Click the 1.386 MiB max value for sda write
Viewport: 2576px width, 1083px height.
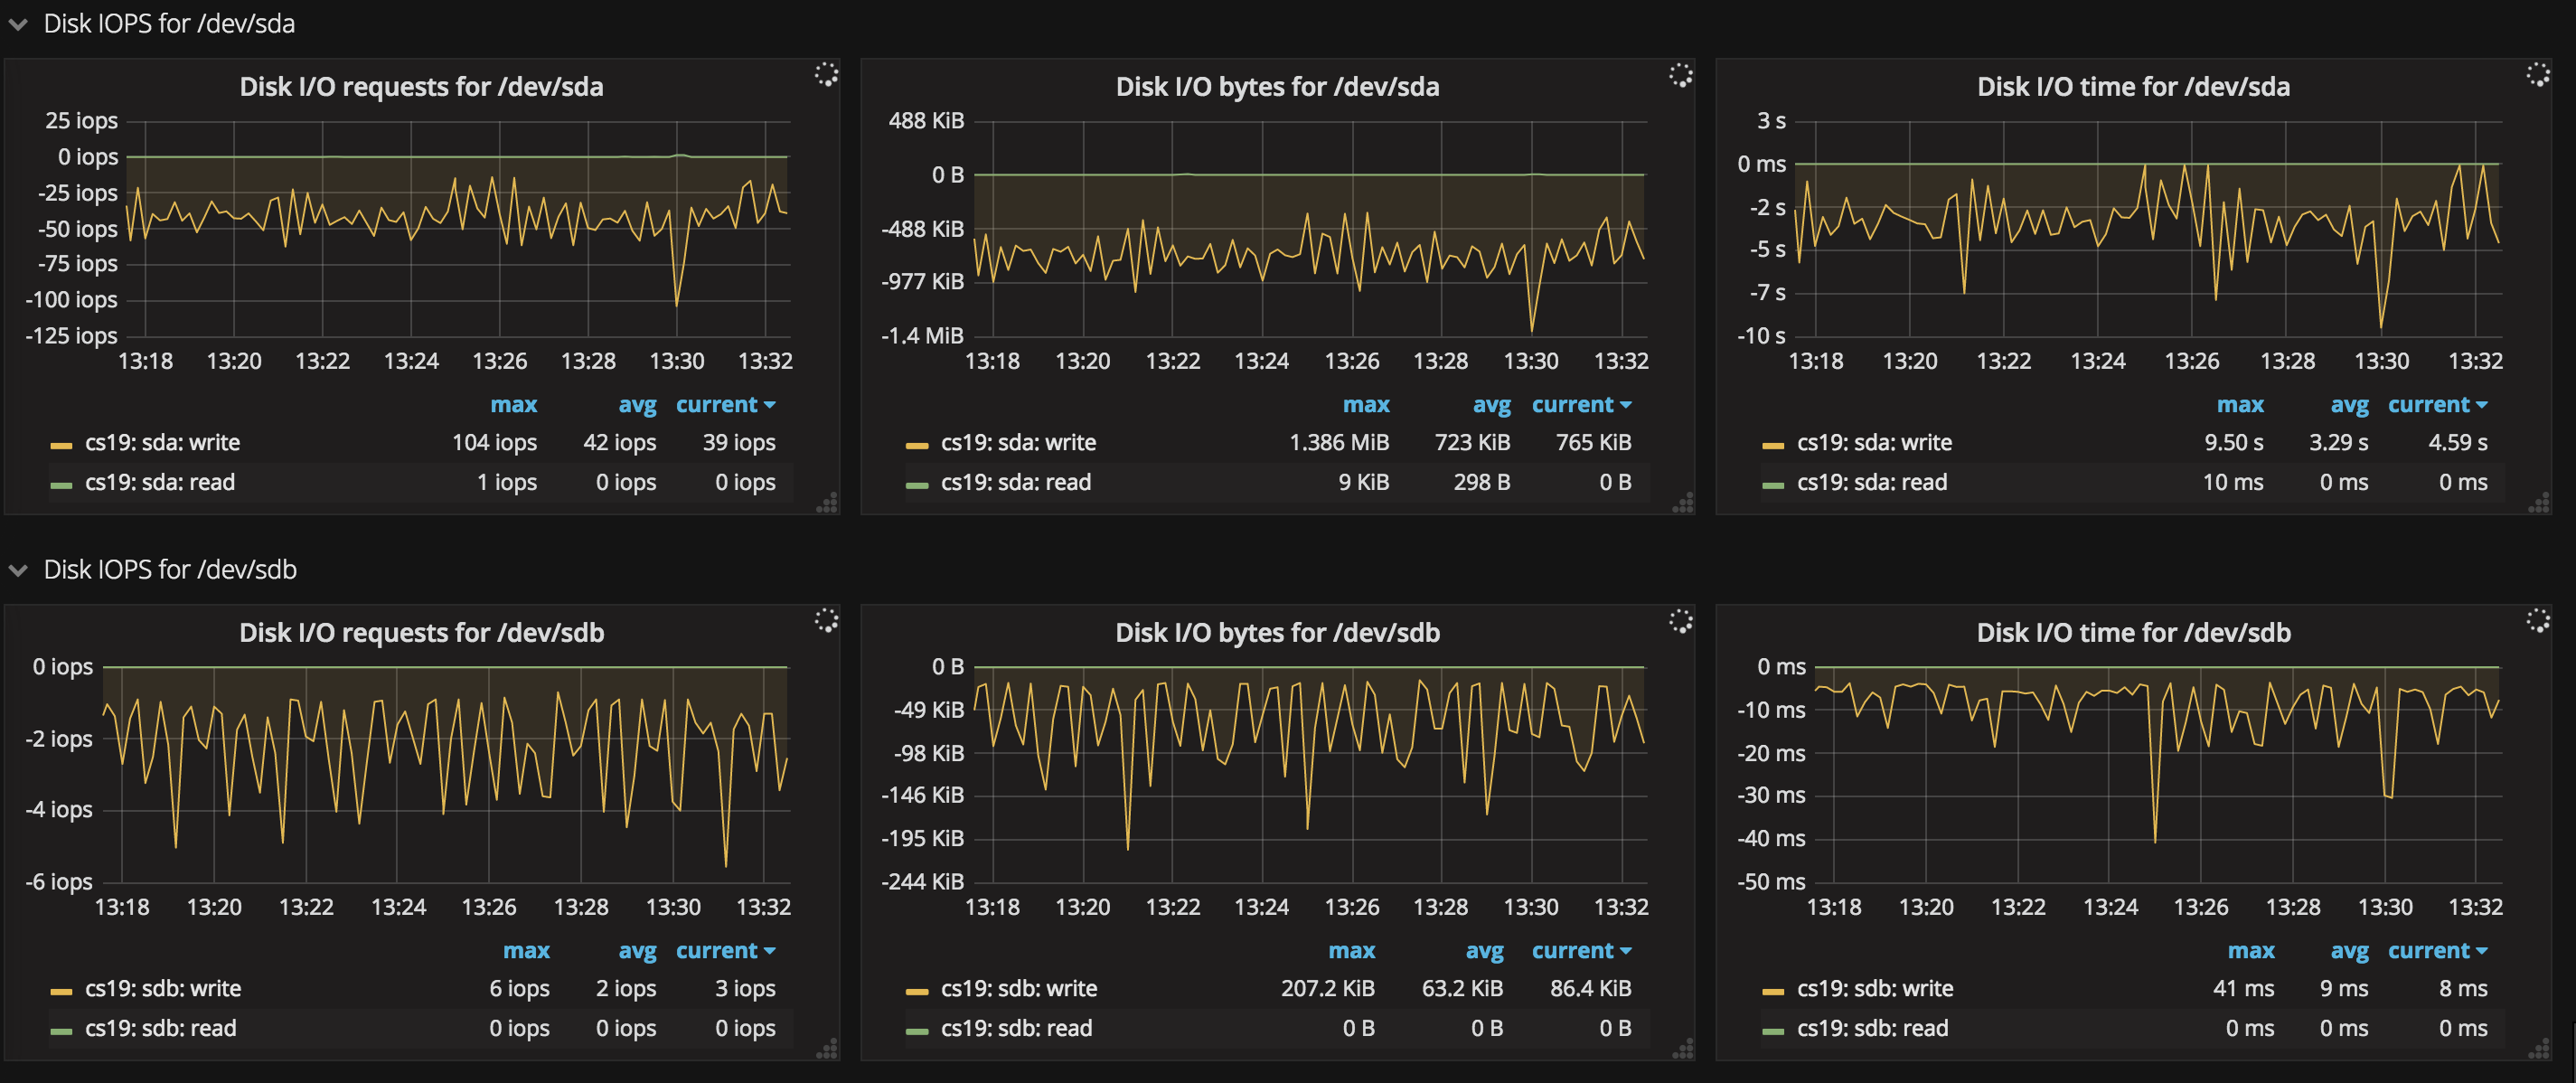[1339, 442]
